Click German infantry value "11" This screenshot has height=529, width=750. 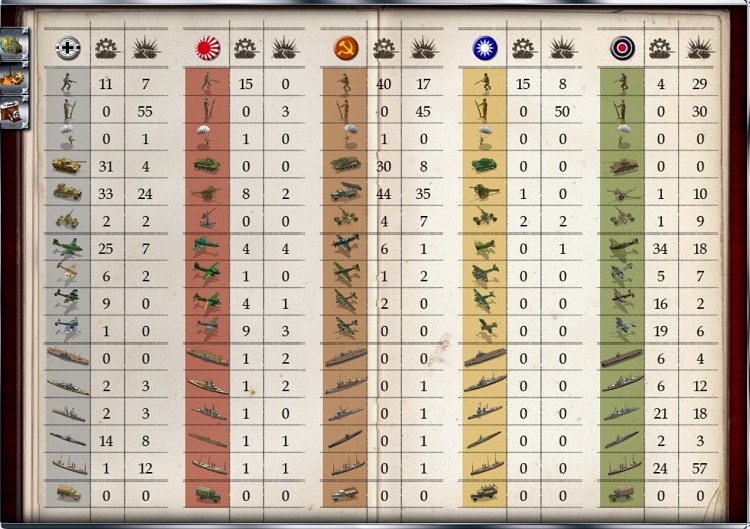coord(106,84)
